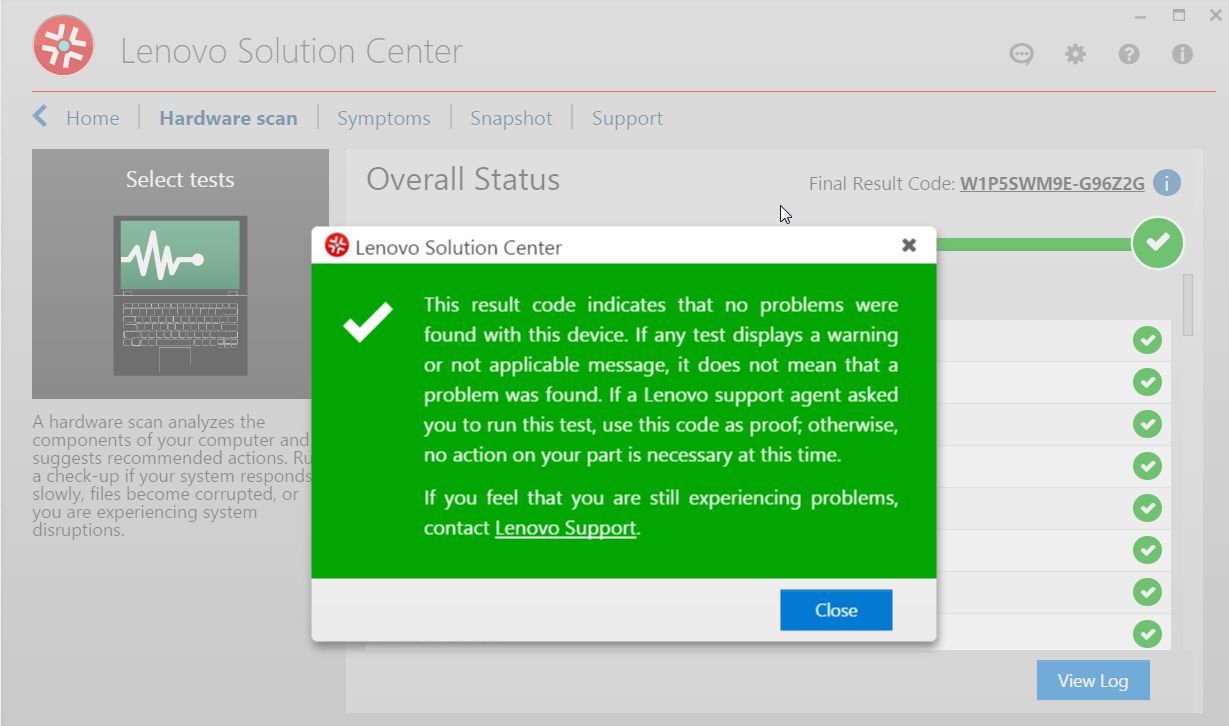Minimize the Lenovo Solution Center window
Image resolution: width=1229 pixels, height=726 pixels.
coord(1141,16)
